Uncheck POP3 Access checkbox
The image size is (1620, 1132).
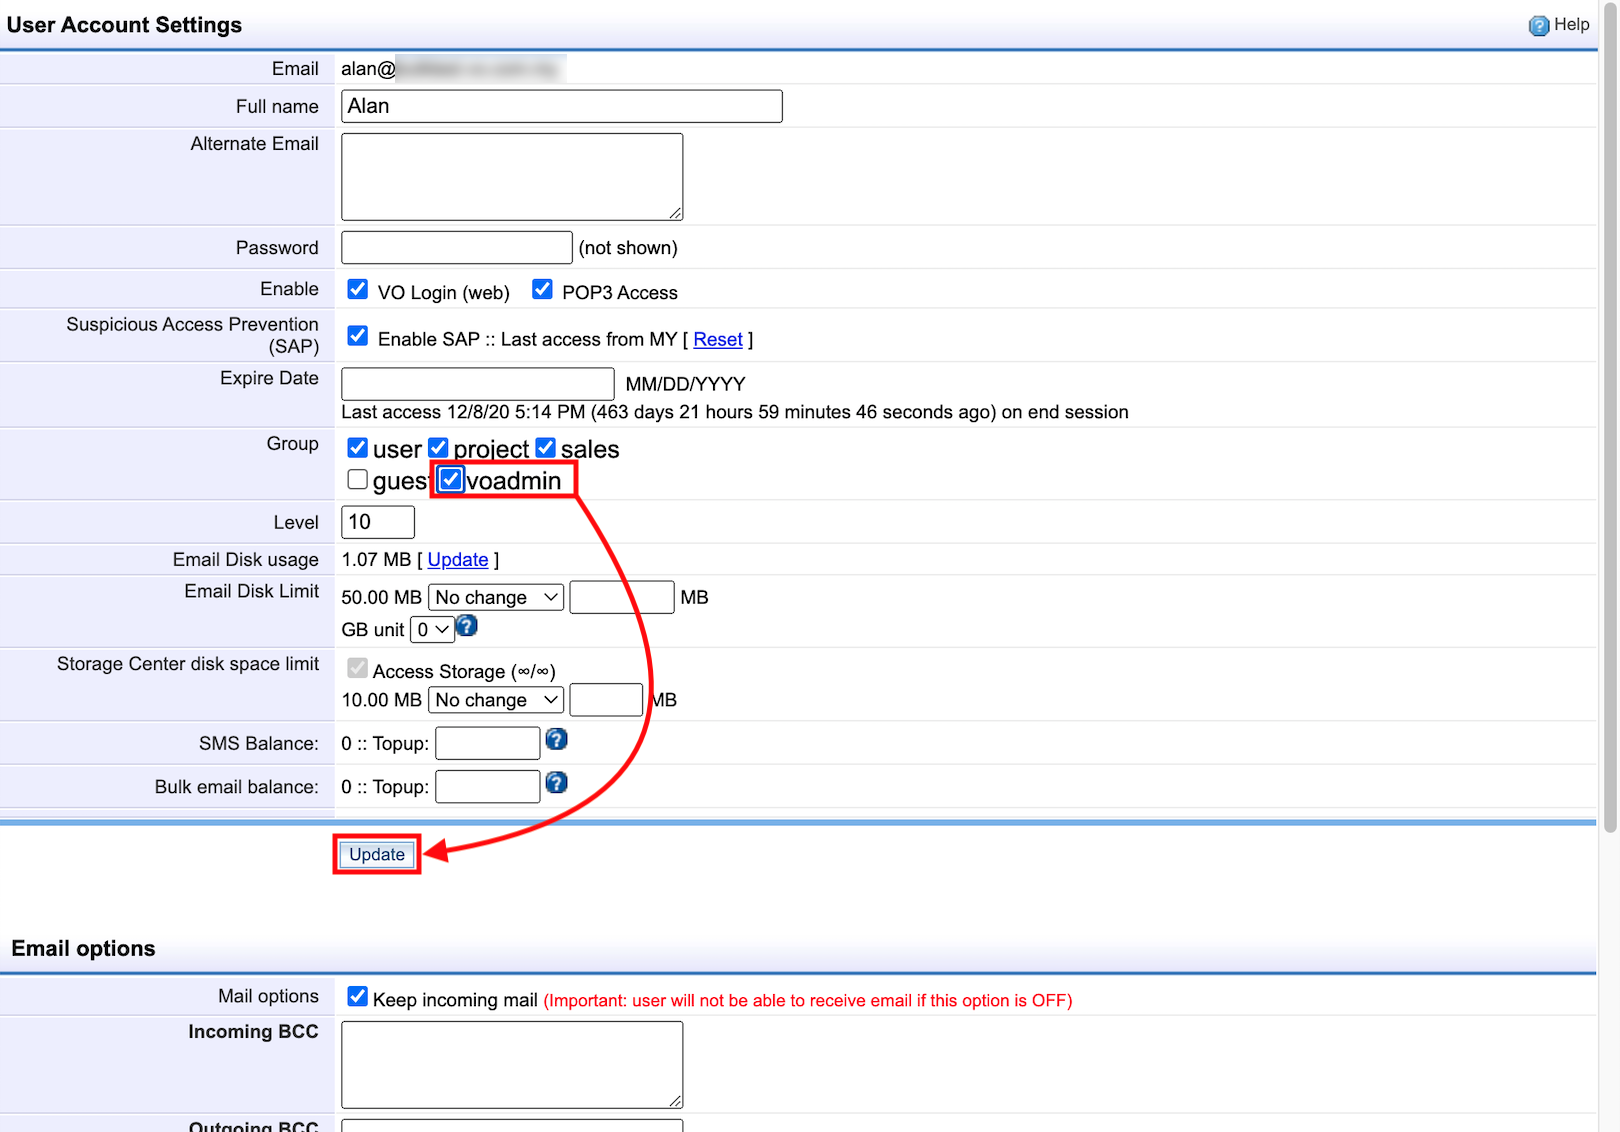542,290
